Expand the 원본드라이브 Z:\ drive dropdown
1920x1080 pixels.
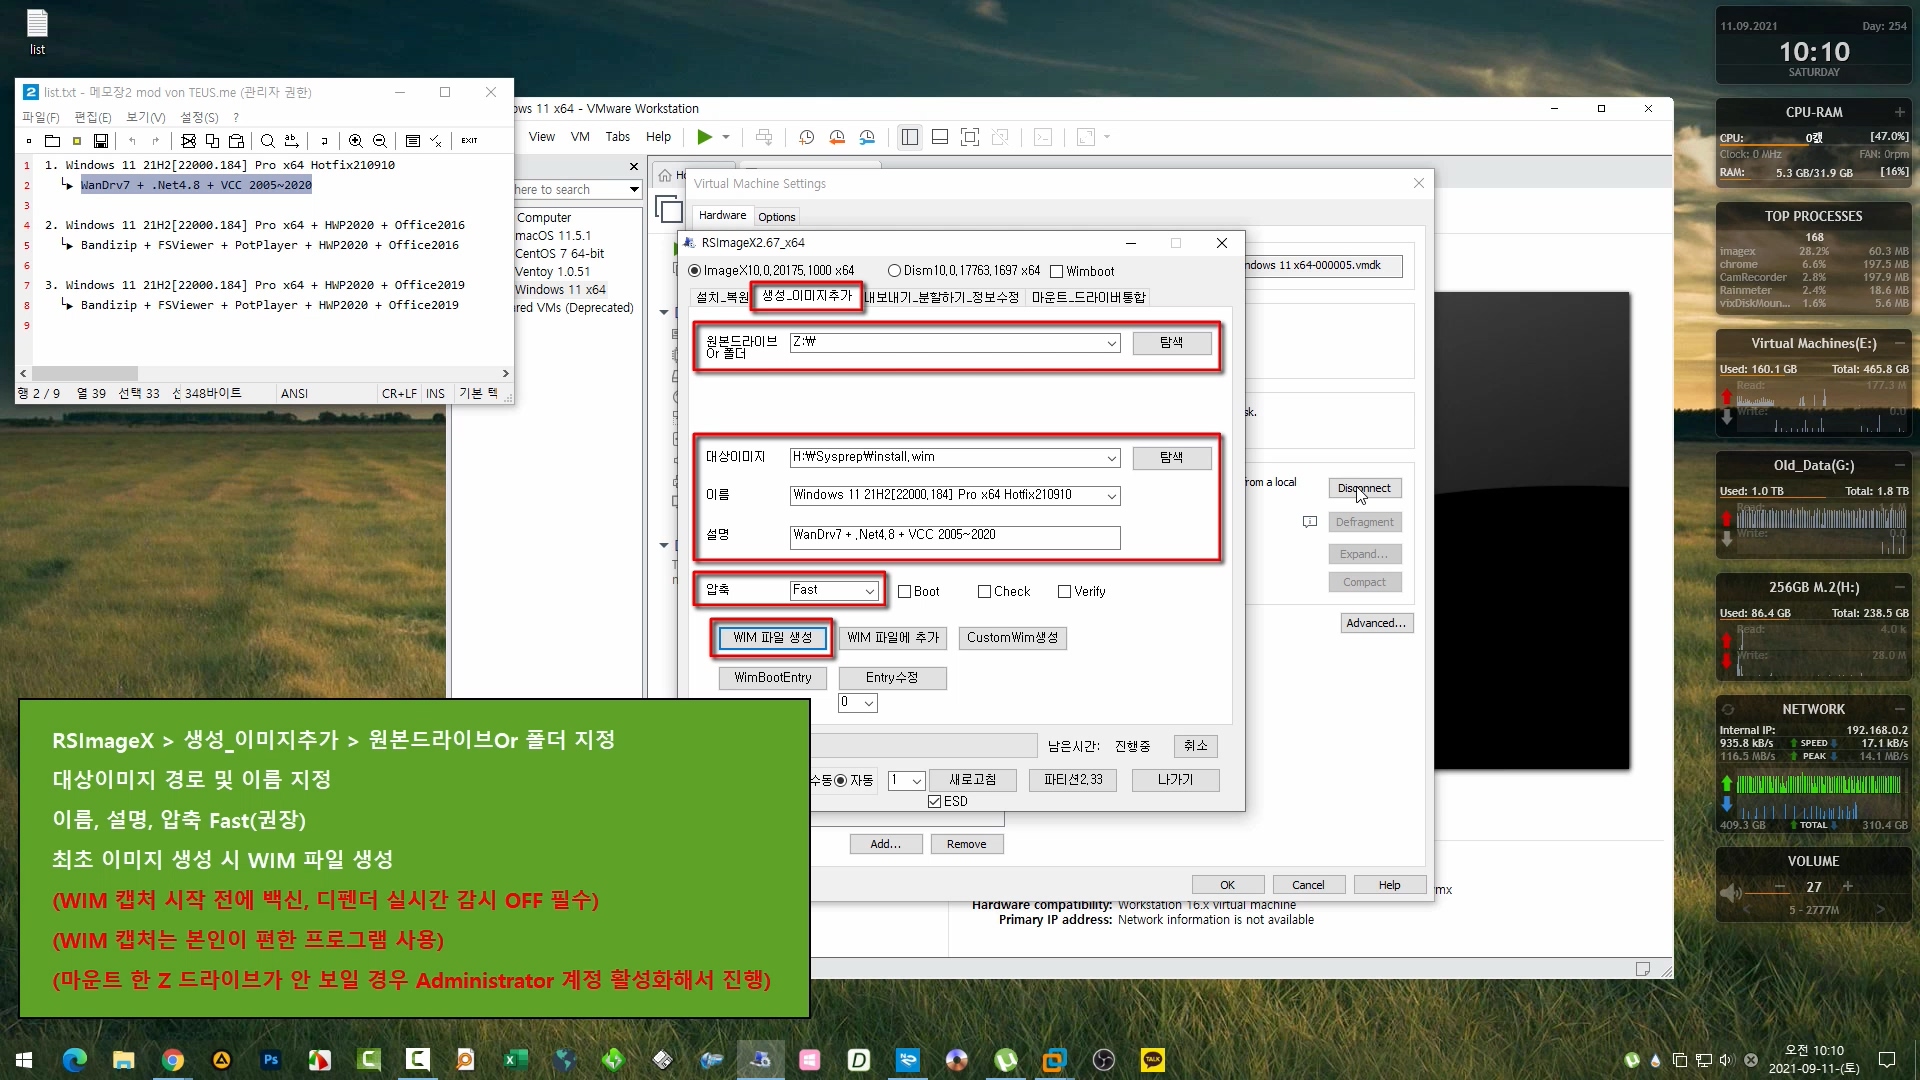point(1111,343)
